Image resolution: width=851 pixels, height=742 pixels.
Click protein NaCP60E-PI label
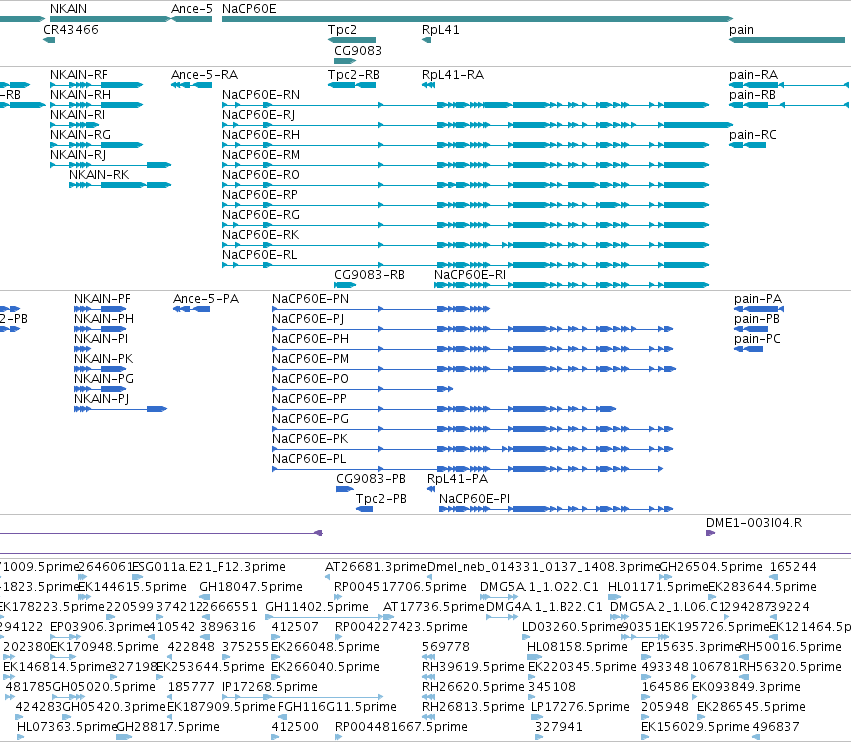pos(475,499)
